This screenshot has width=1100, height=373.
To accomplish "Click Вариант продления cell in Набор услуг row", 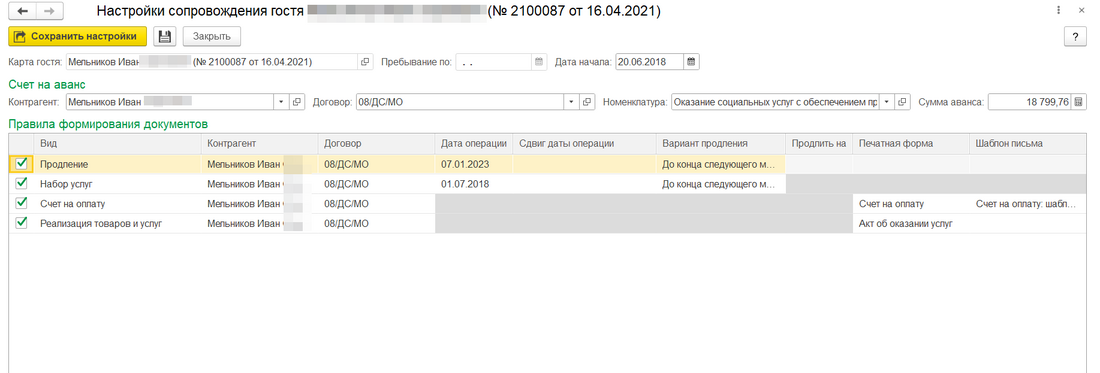I will point(720,184).
